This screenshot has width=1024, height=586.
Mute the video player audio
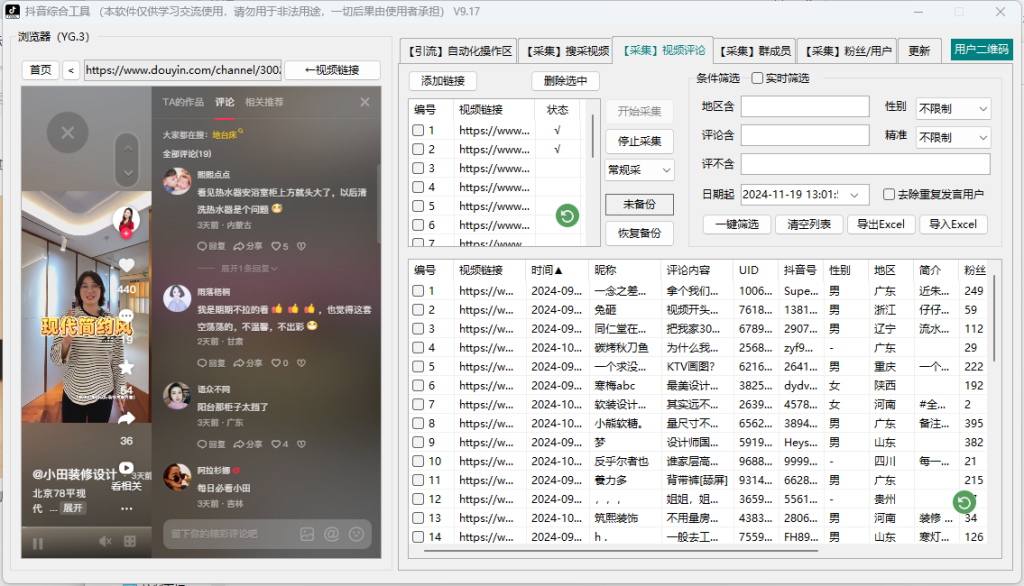[105, 544]
